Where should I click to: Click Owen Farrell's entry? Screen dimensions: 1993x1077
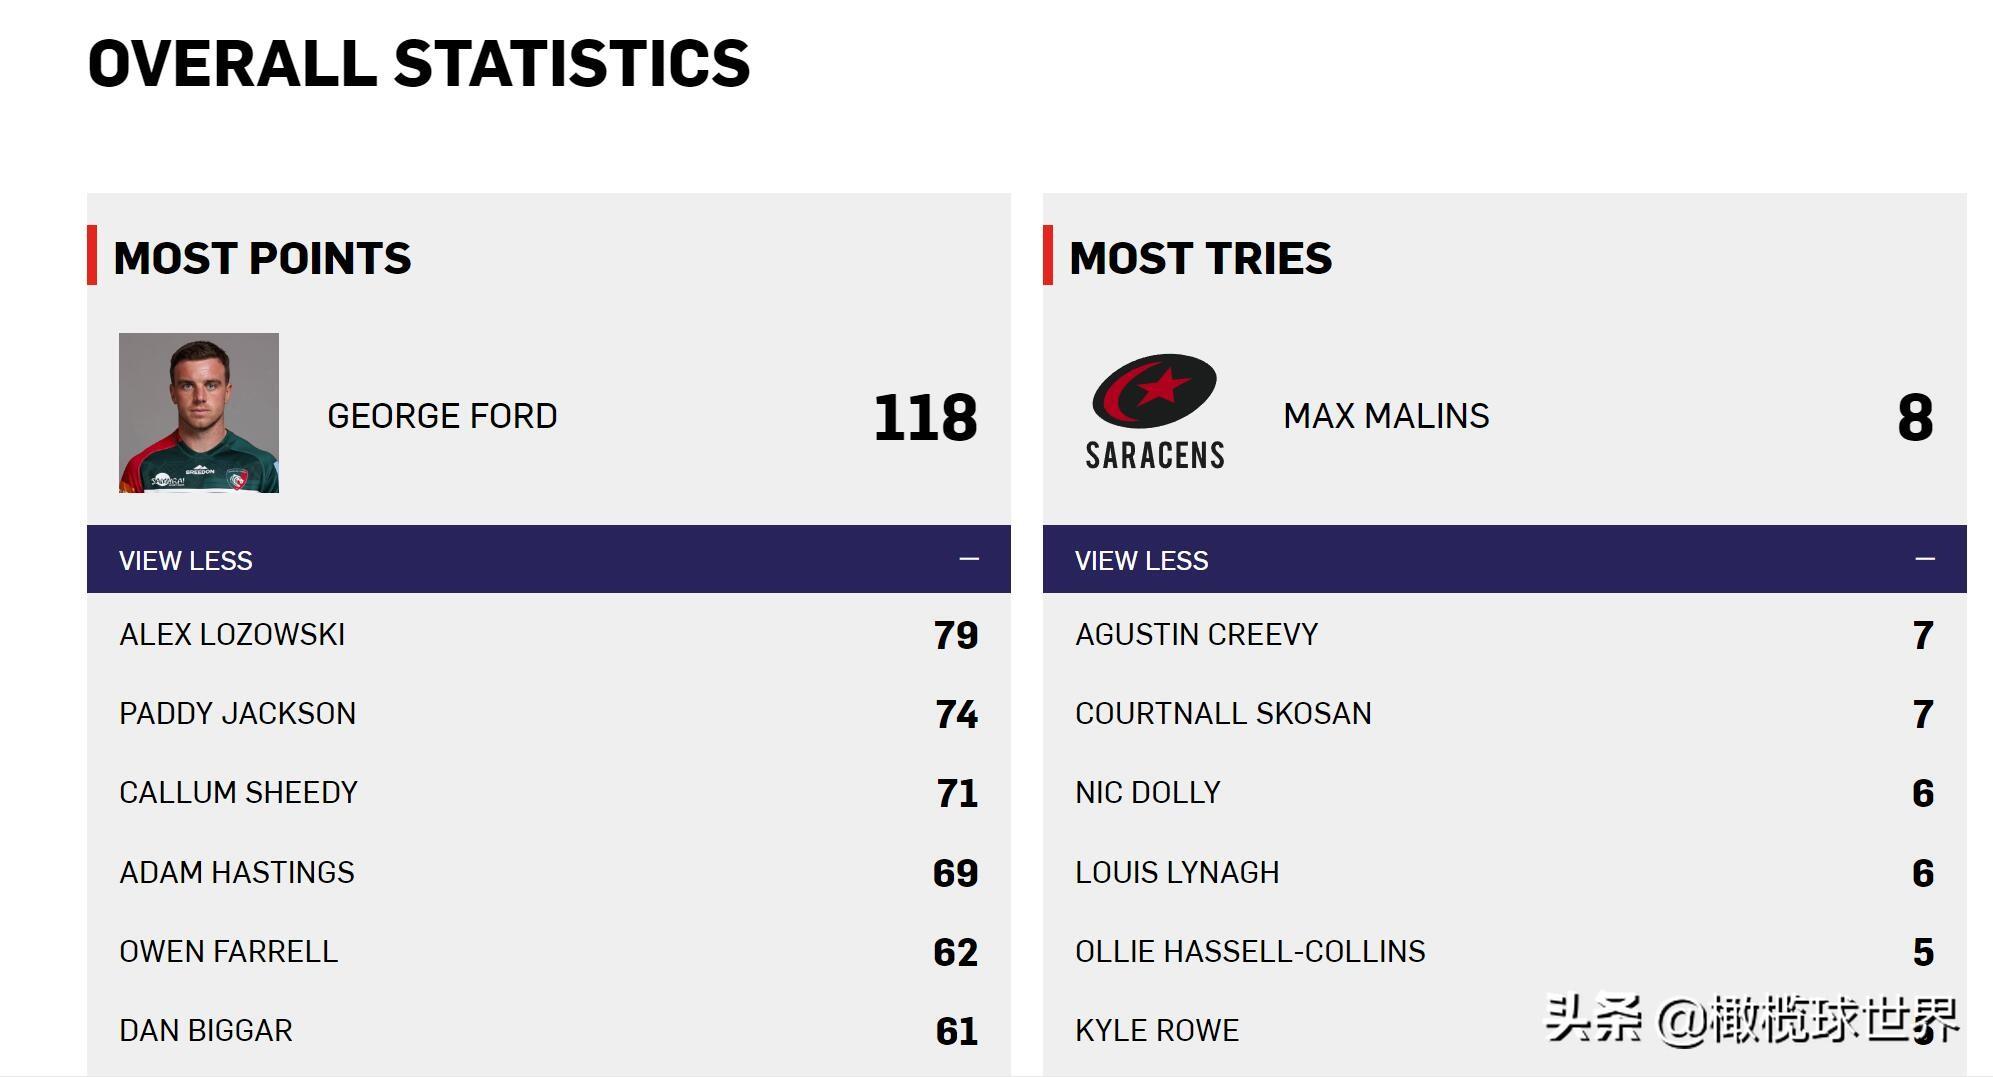point(229,951)
